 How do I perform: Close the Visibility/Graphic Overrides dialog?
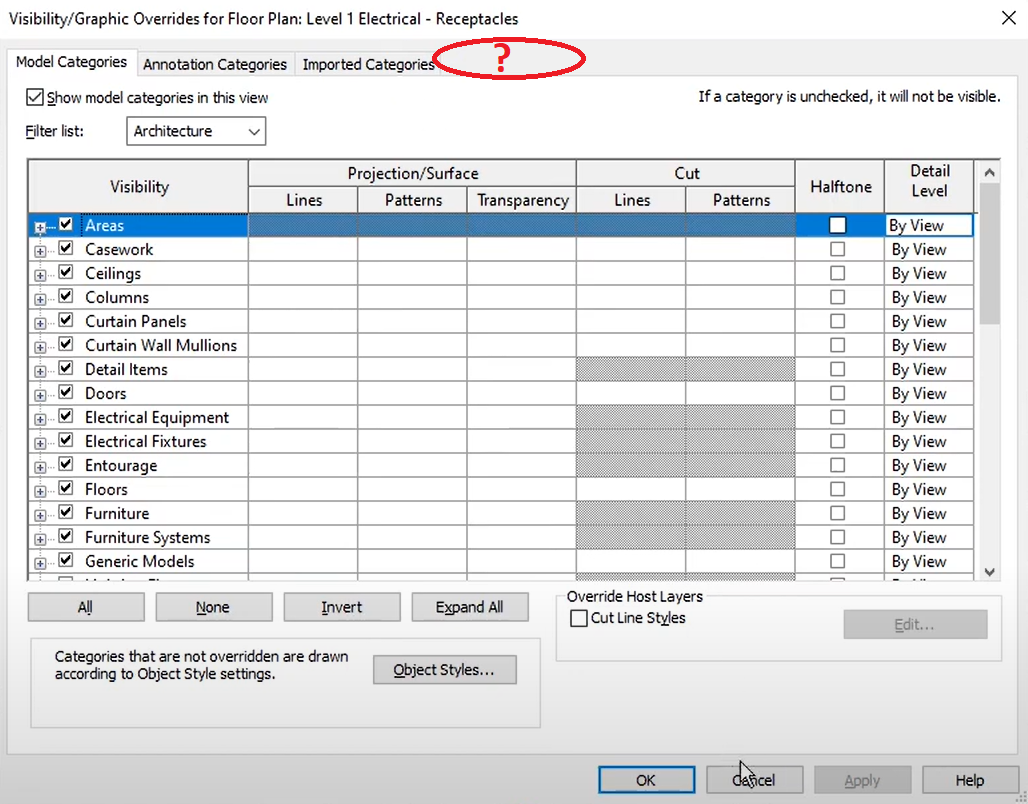pyautogui.click(x=1009, y=18)
